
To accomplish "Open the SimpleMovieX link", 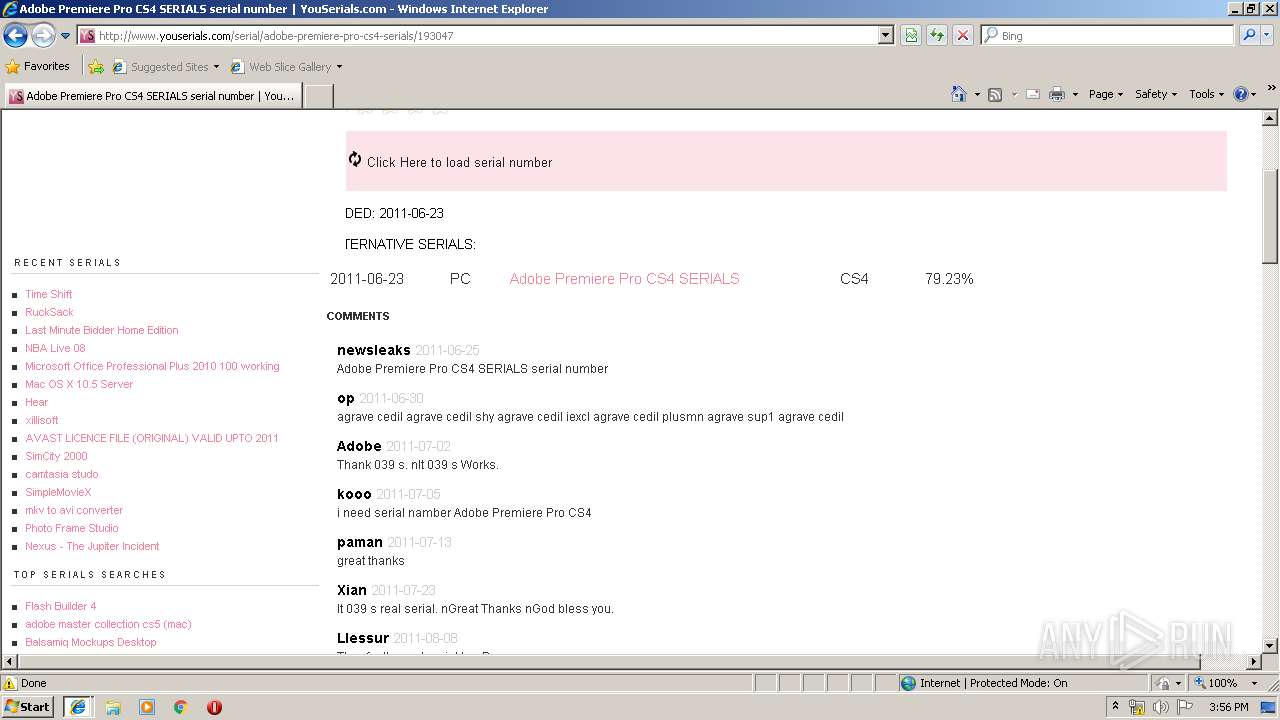I will point(58,492).
